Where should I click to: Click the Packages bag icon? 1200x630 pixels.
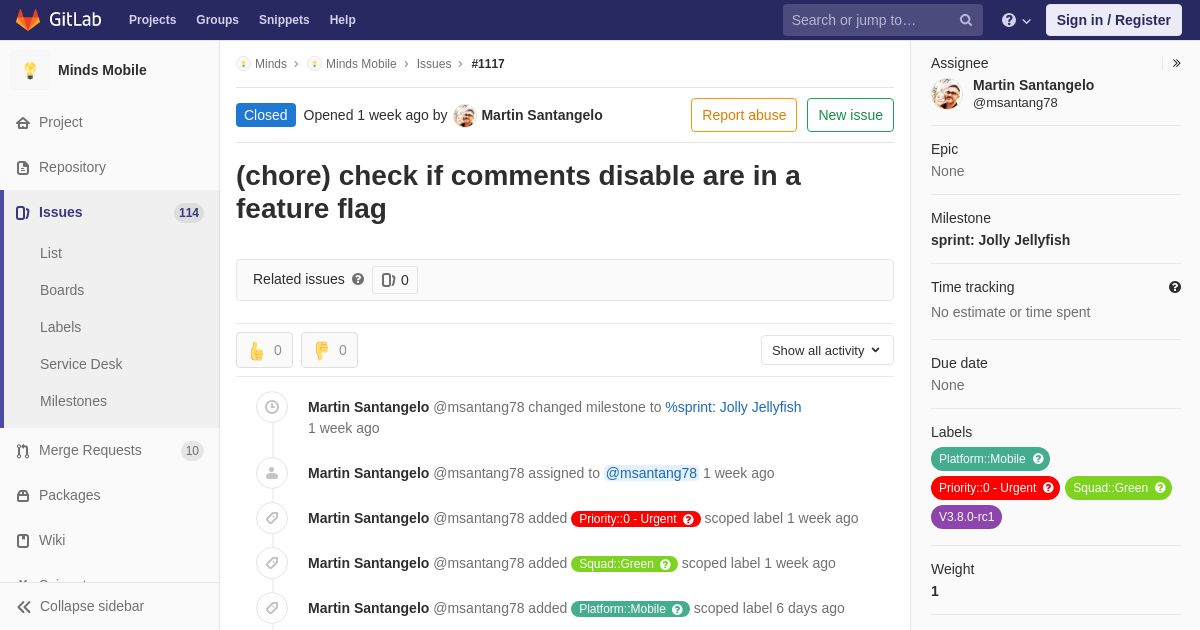(23, 496)
